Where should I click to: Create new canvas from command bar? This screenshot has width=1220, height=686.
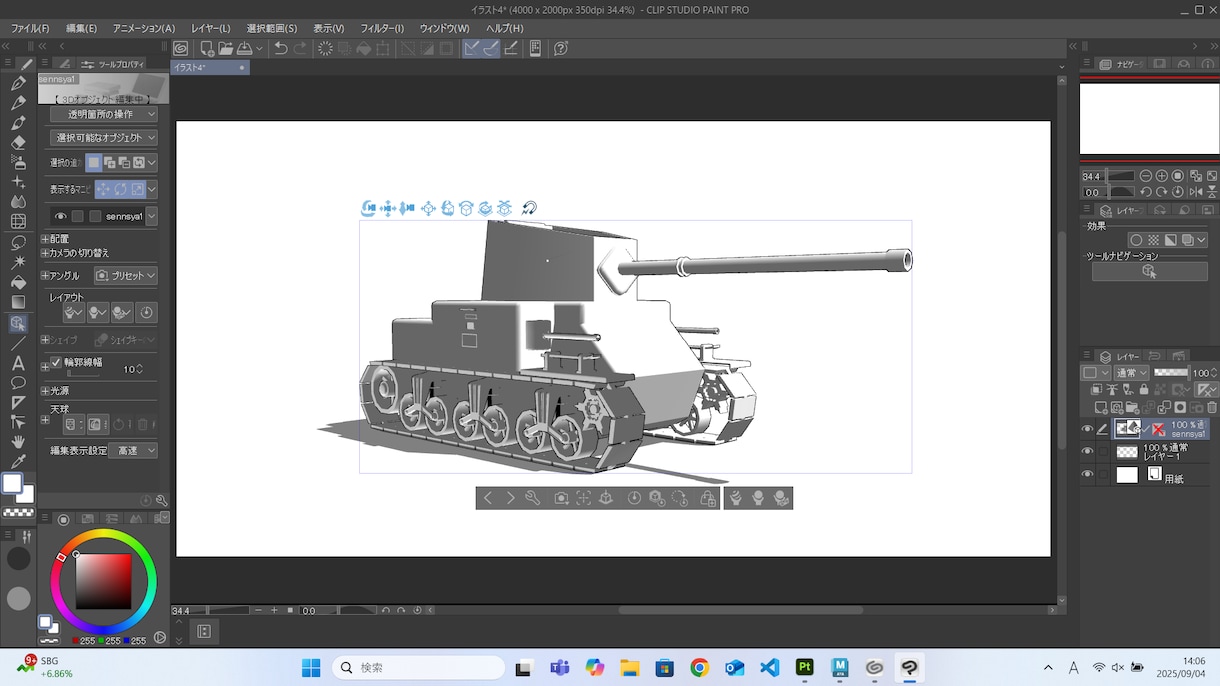[207, 48]
